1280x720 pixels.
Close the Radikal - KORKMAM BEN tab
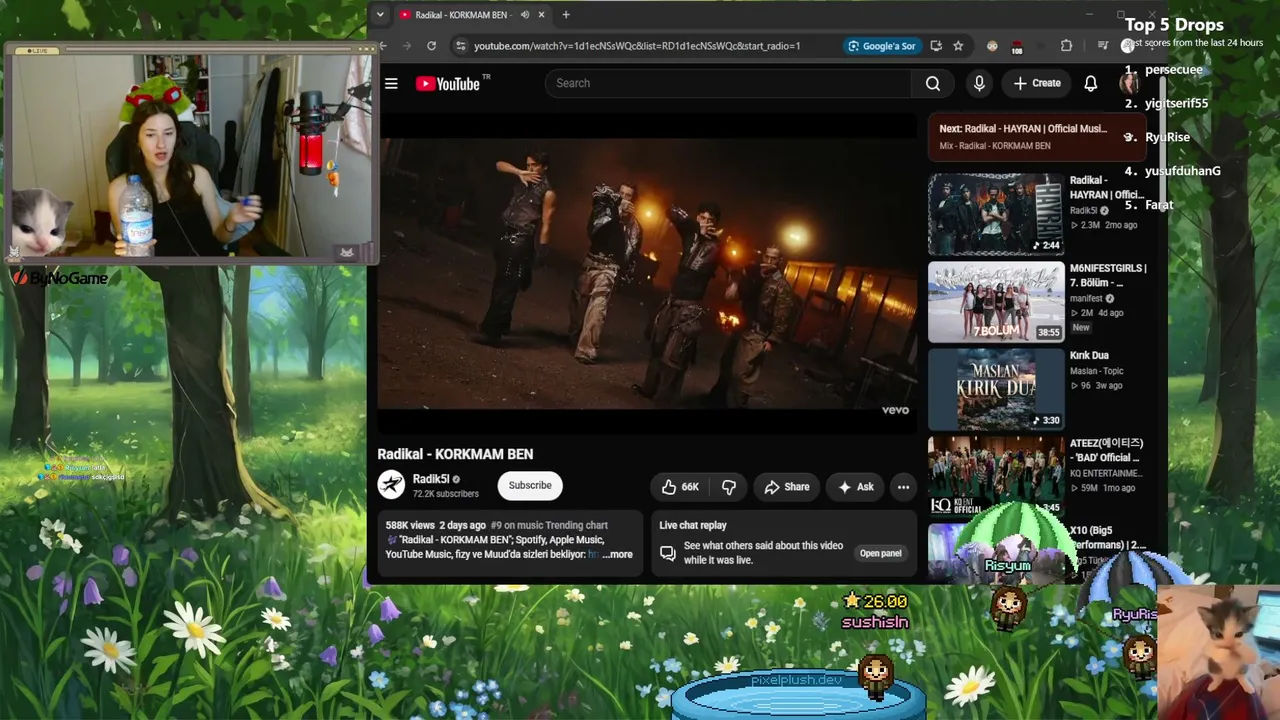[541, 15]
